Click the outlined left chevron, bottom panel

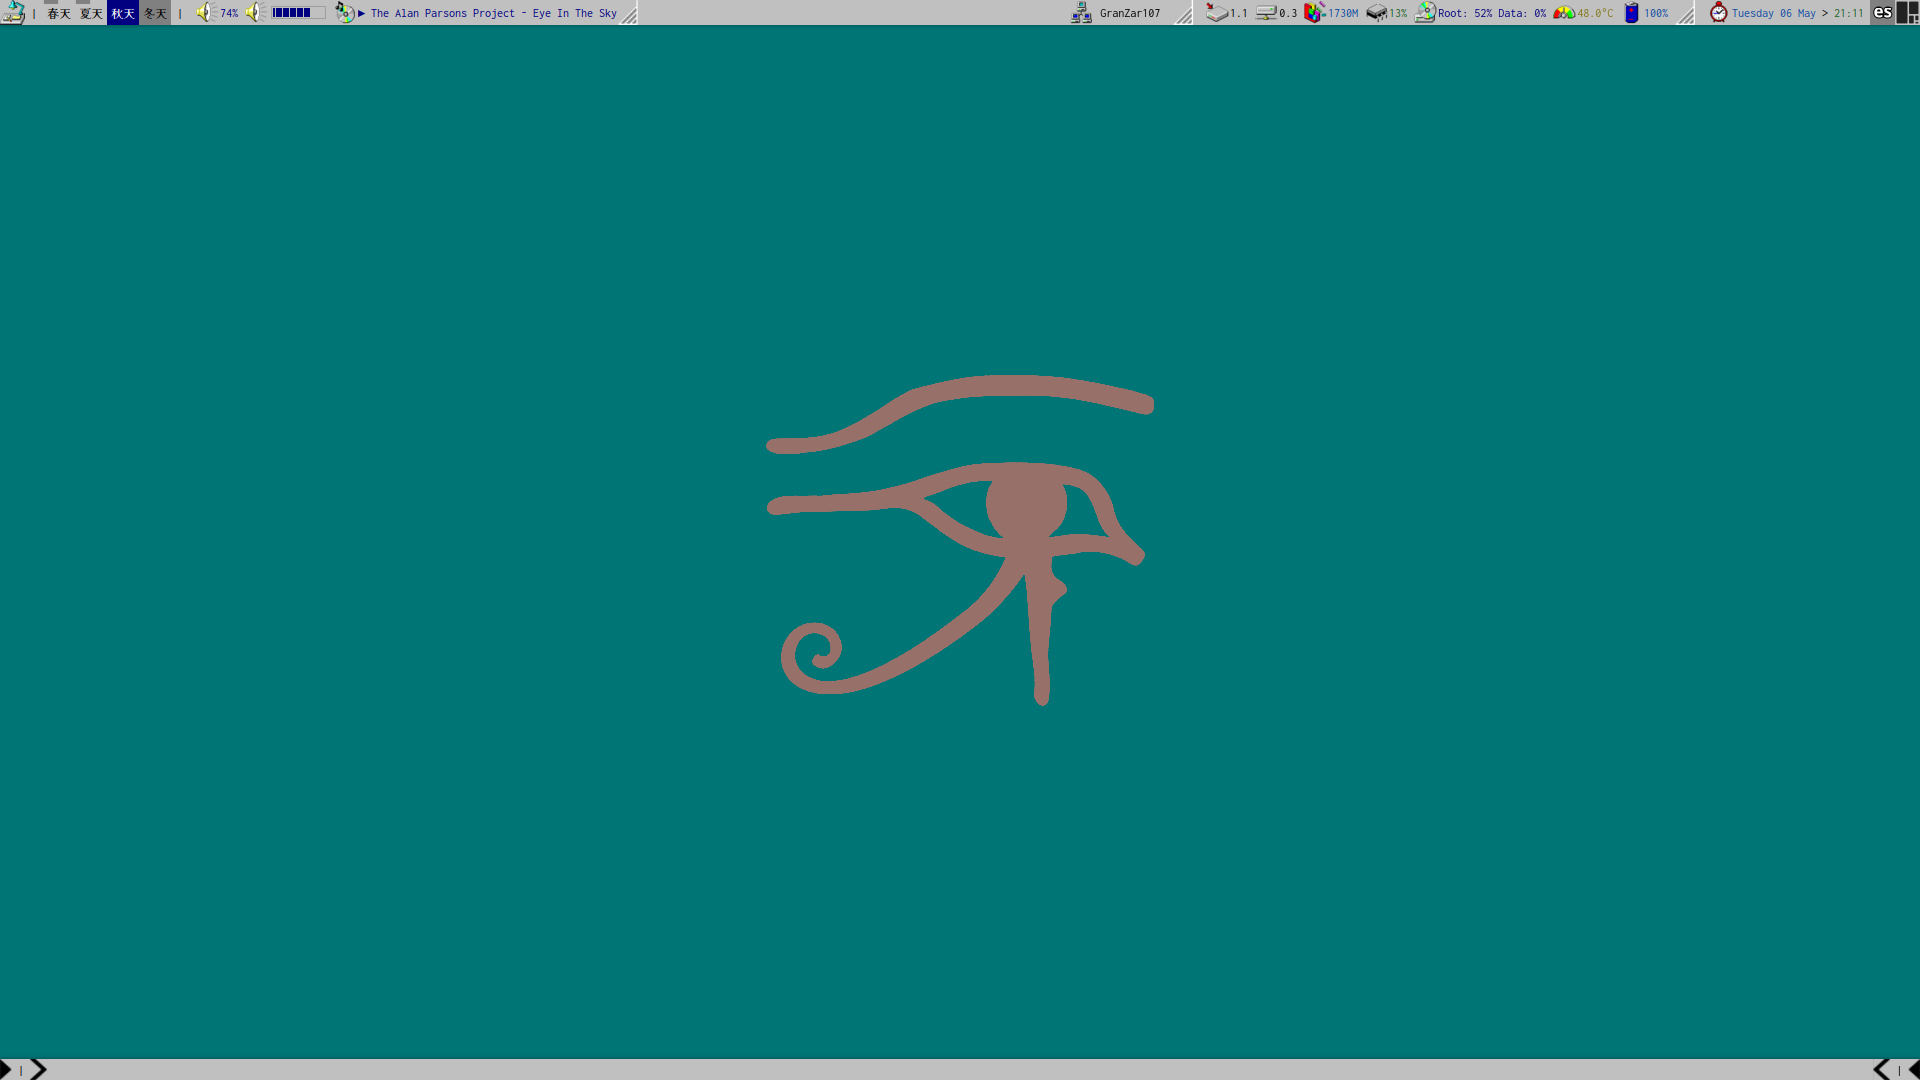(x=1882, y=1070)
